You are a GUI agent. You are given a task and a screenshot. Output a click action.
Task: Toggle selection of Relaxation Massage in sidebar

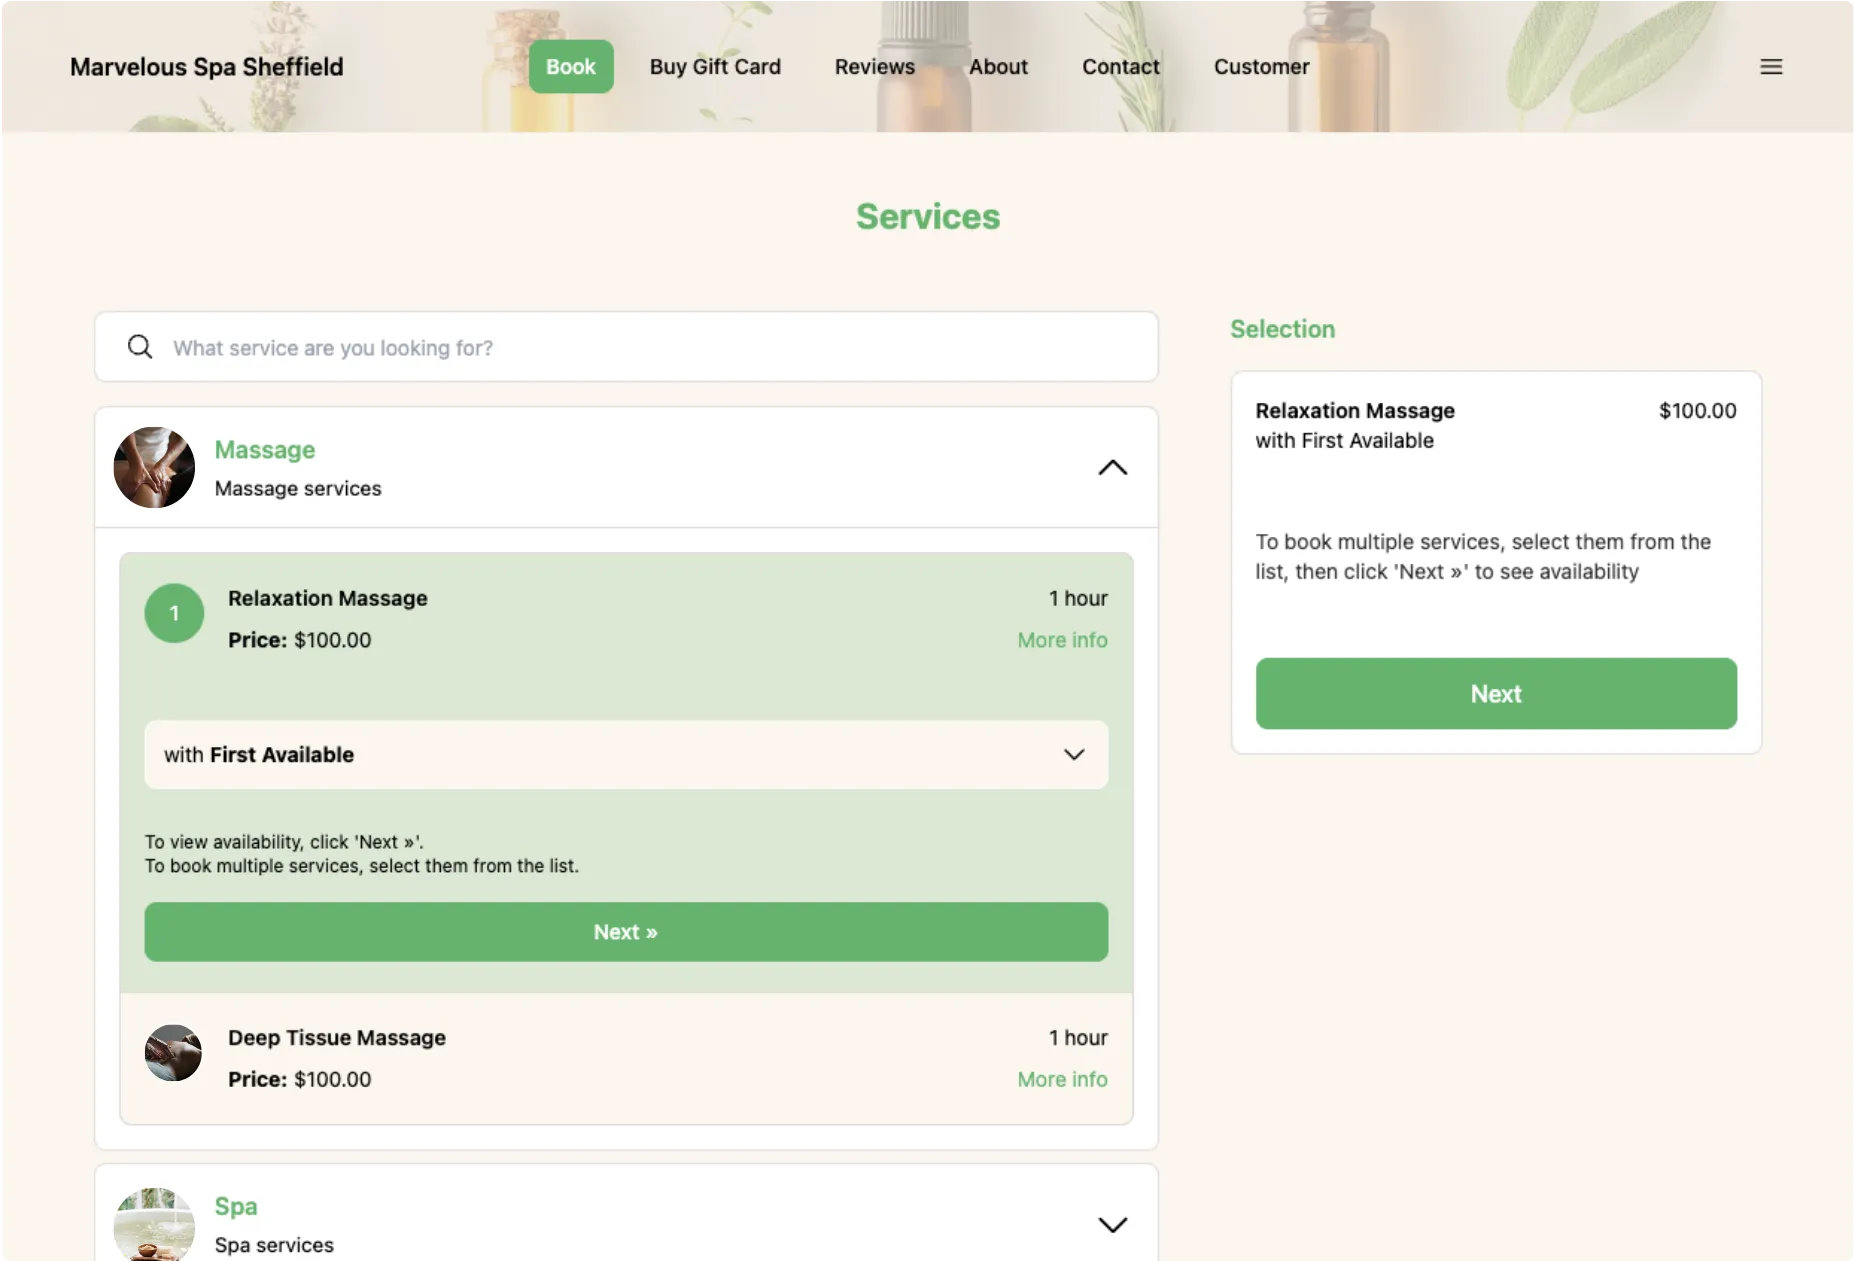(1355, 410)
